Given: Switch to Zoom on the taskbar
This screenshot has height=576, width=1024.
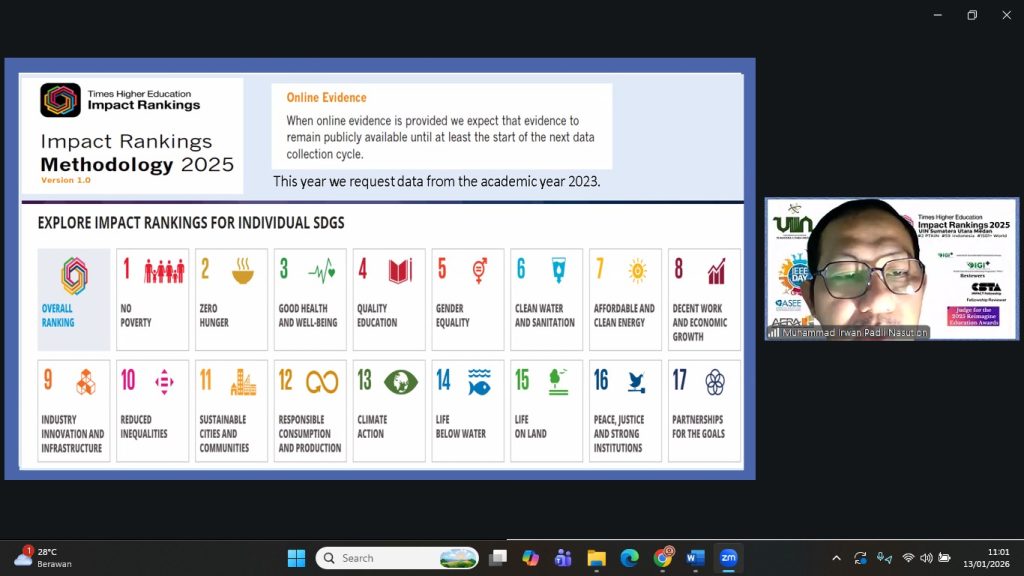Looking at the screenshot, I should tap(728, 558).
